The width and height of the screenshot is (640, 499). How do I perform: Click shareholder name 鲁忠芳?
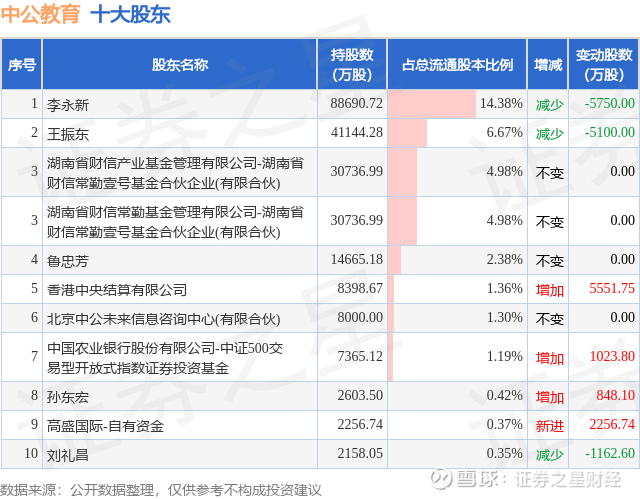tap(68, 261)
